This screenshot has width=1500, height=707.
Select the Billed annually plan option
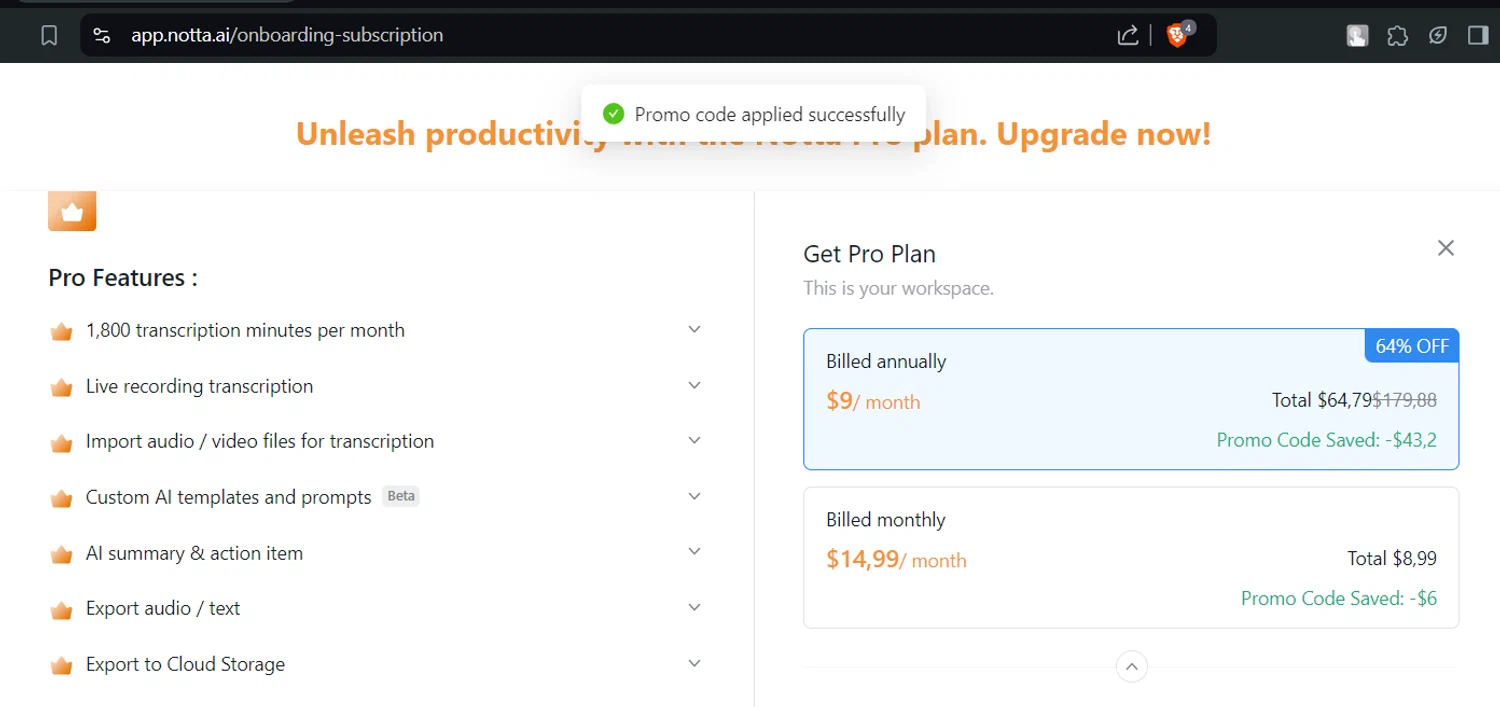pos(1130,399)
